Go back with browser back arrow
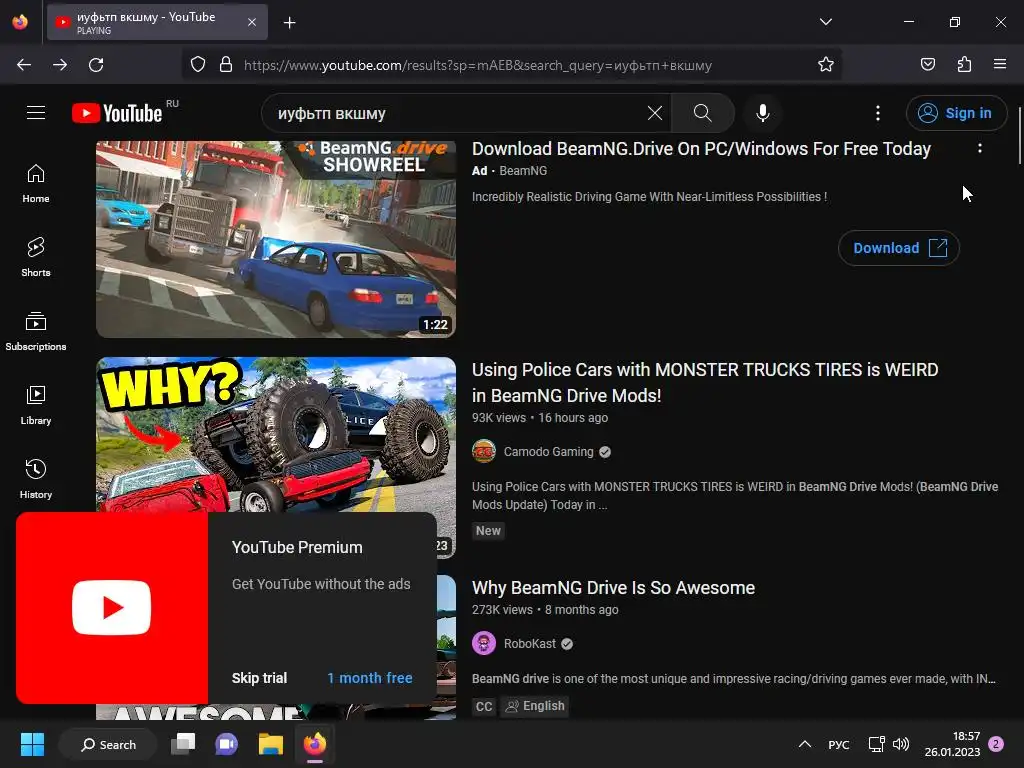This screenshot has height=768, width=1024. [x=24, y=65]
